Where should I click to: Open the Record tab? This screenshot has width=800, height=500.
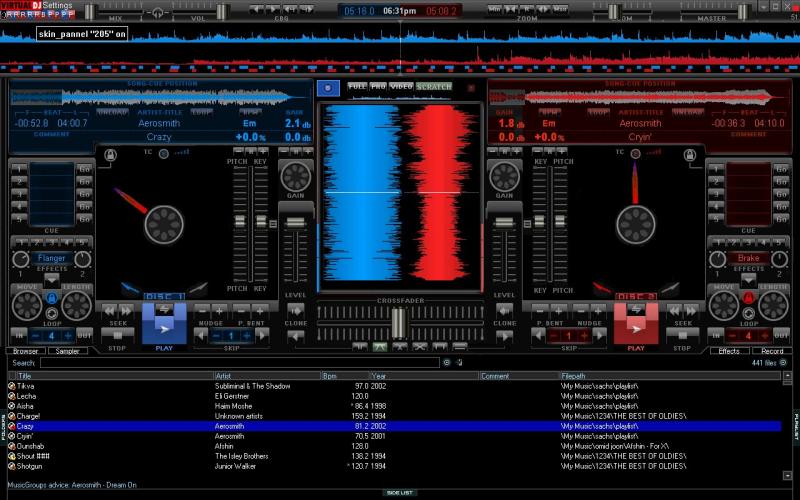772,351
